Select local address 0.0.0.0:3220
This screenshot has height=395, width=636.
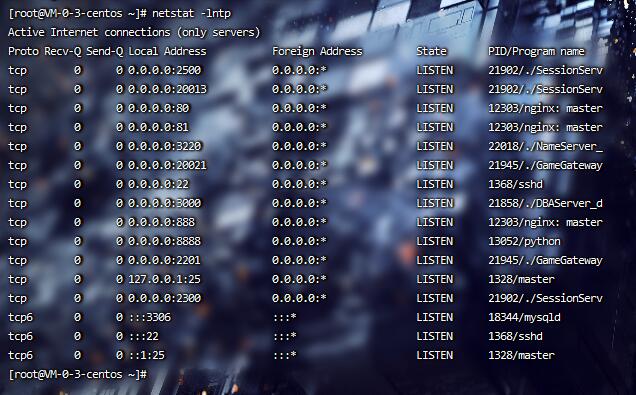point(165,146)
